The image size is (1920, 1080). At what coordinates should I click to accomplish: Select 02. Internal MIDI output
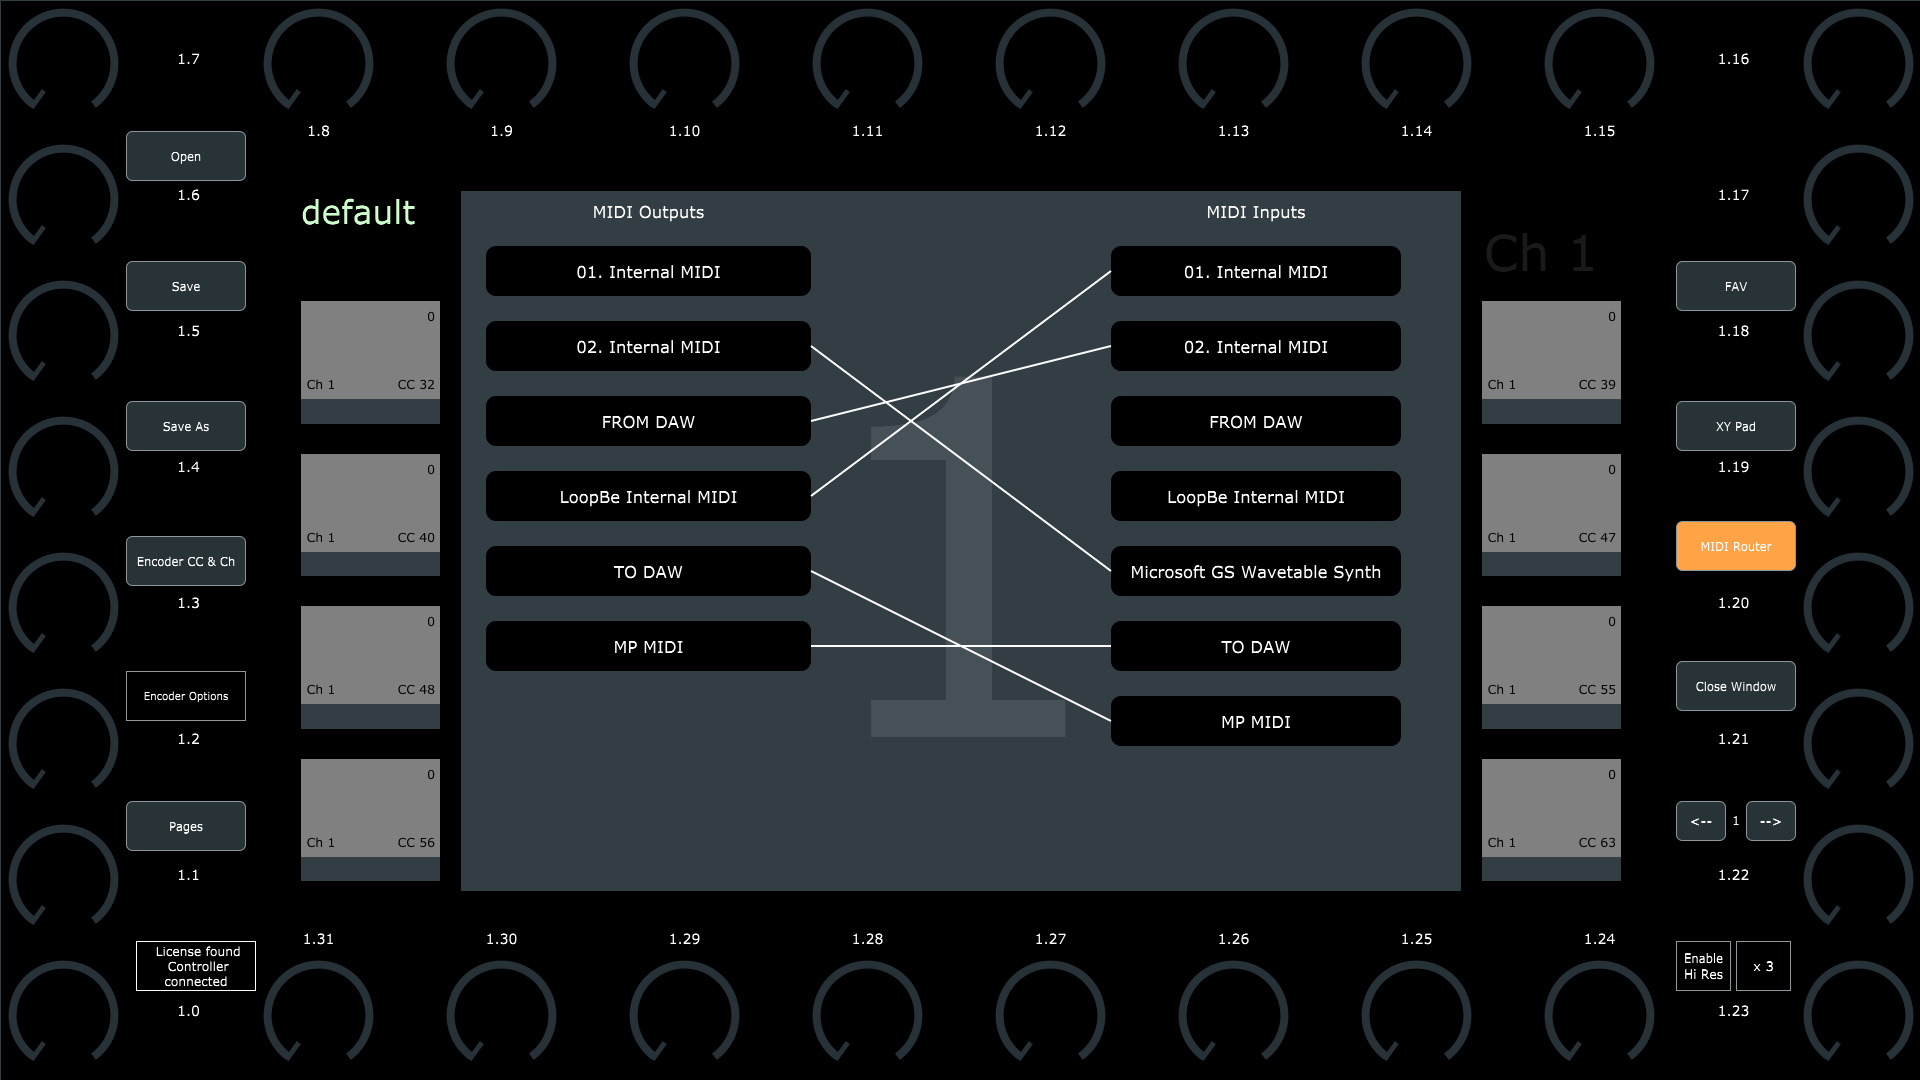point(648,346)
